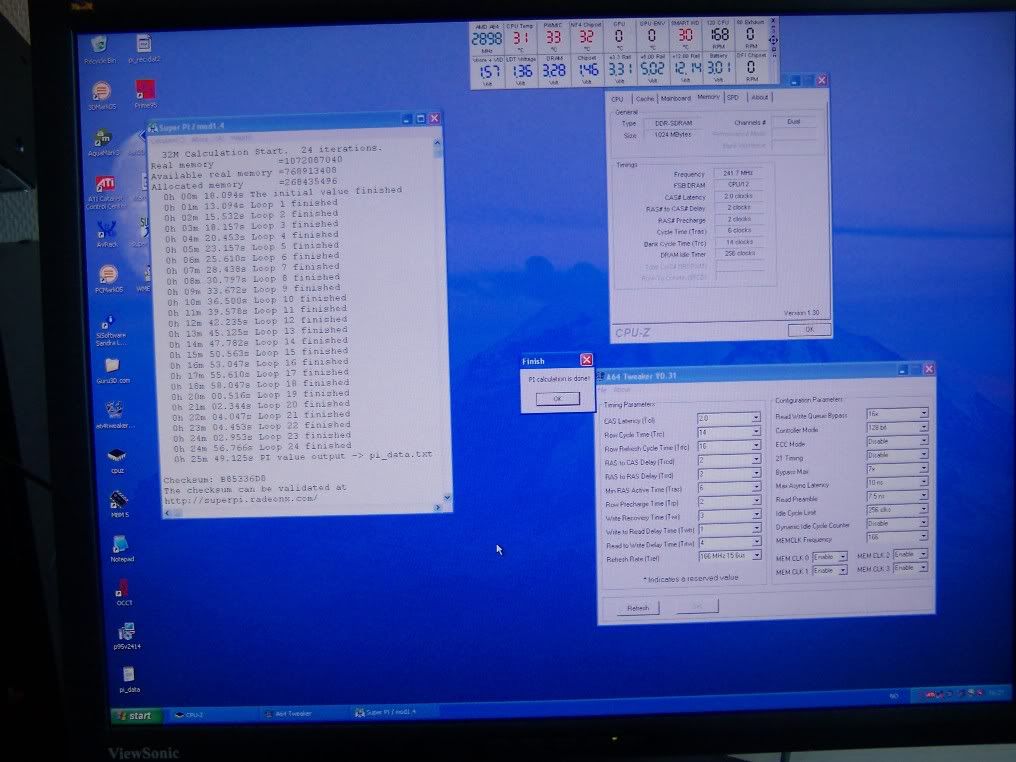The width and height of the screenshot is (1016, 762).
Task: Switch to the CPU tab in CPU-Z
Action: click(x=617, y=98)
